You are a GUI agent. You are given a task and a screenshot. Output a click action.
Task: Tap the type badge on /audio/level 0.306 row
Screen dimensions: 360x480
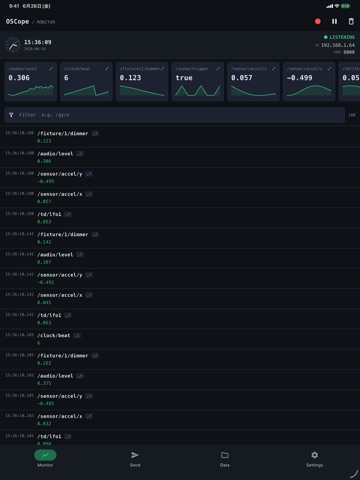point(80,154)
